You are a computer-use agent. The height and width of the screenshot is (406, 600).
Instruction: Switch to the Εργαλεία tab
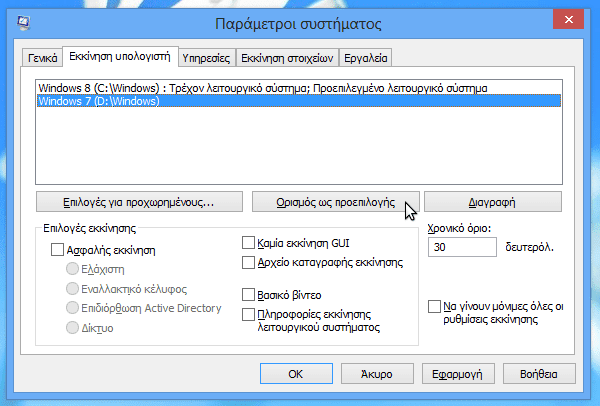click(x=366, y=58)
